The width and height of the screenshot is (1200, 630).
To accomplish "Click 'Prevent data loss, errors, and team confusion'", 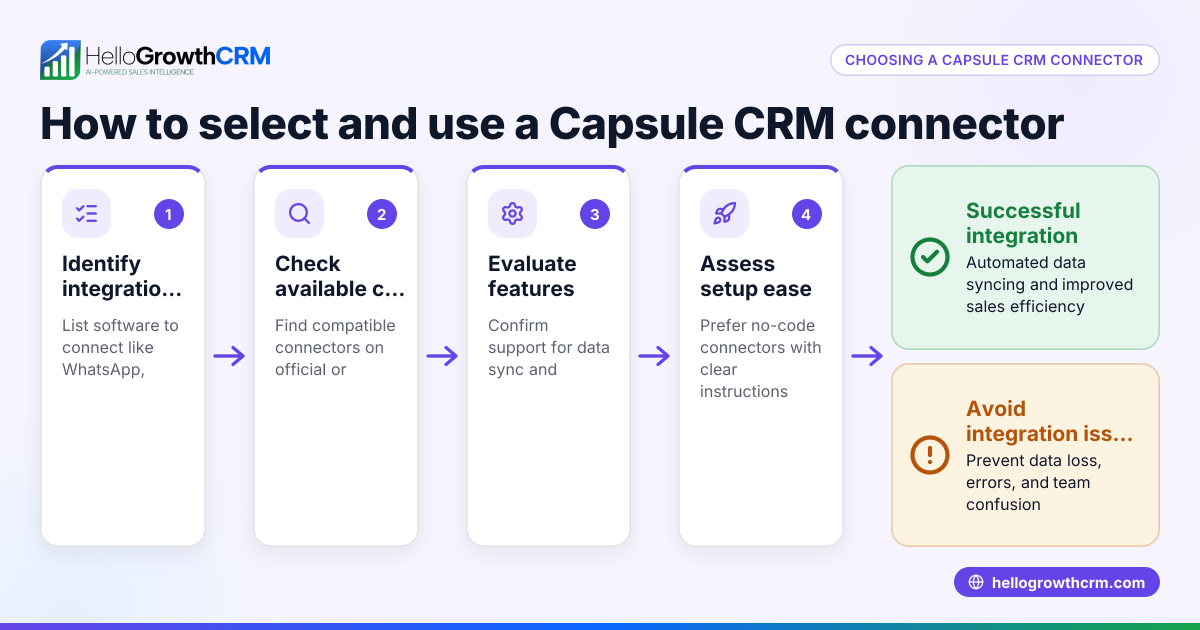I will click(1034, 482).
